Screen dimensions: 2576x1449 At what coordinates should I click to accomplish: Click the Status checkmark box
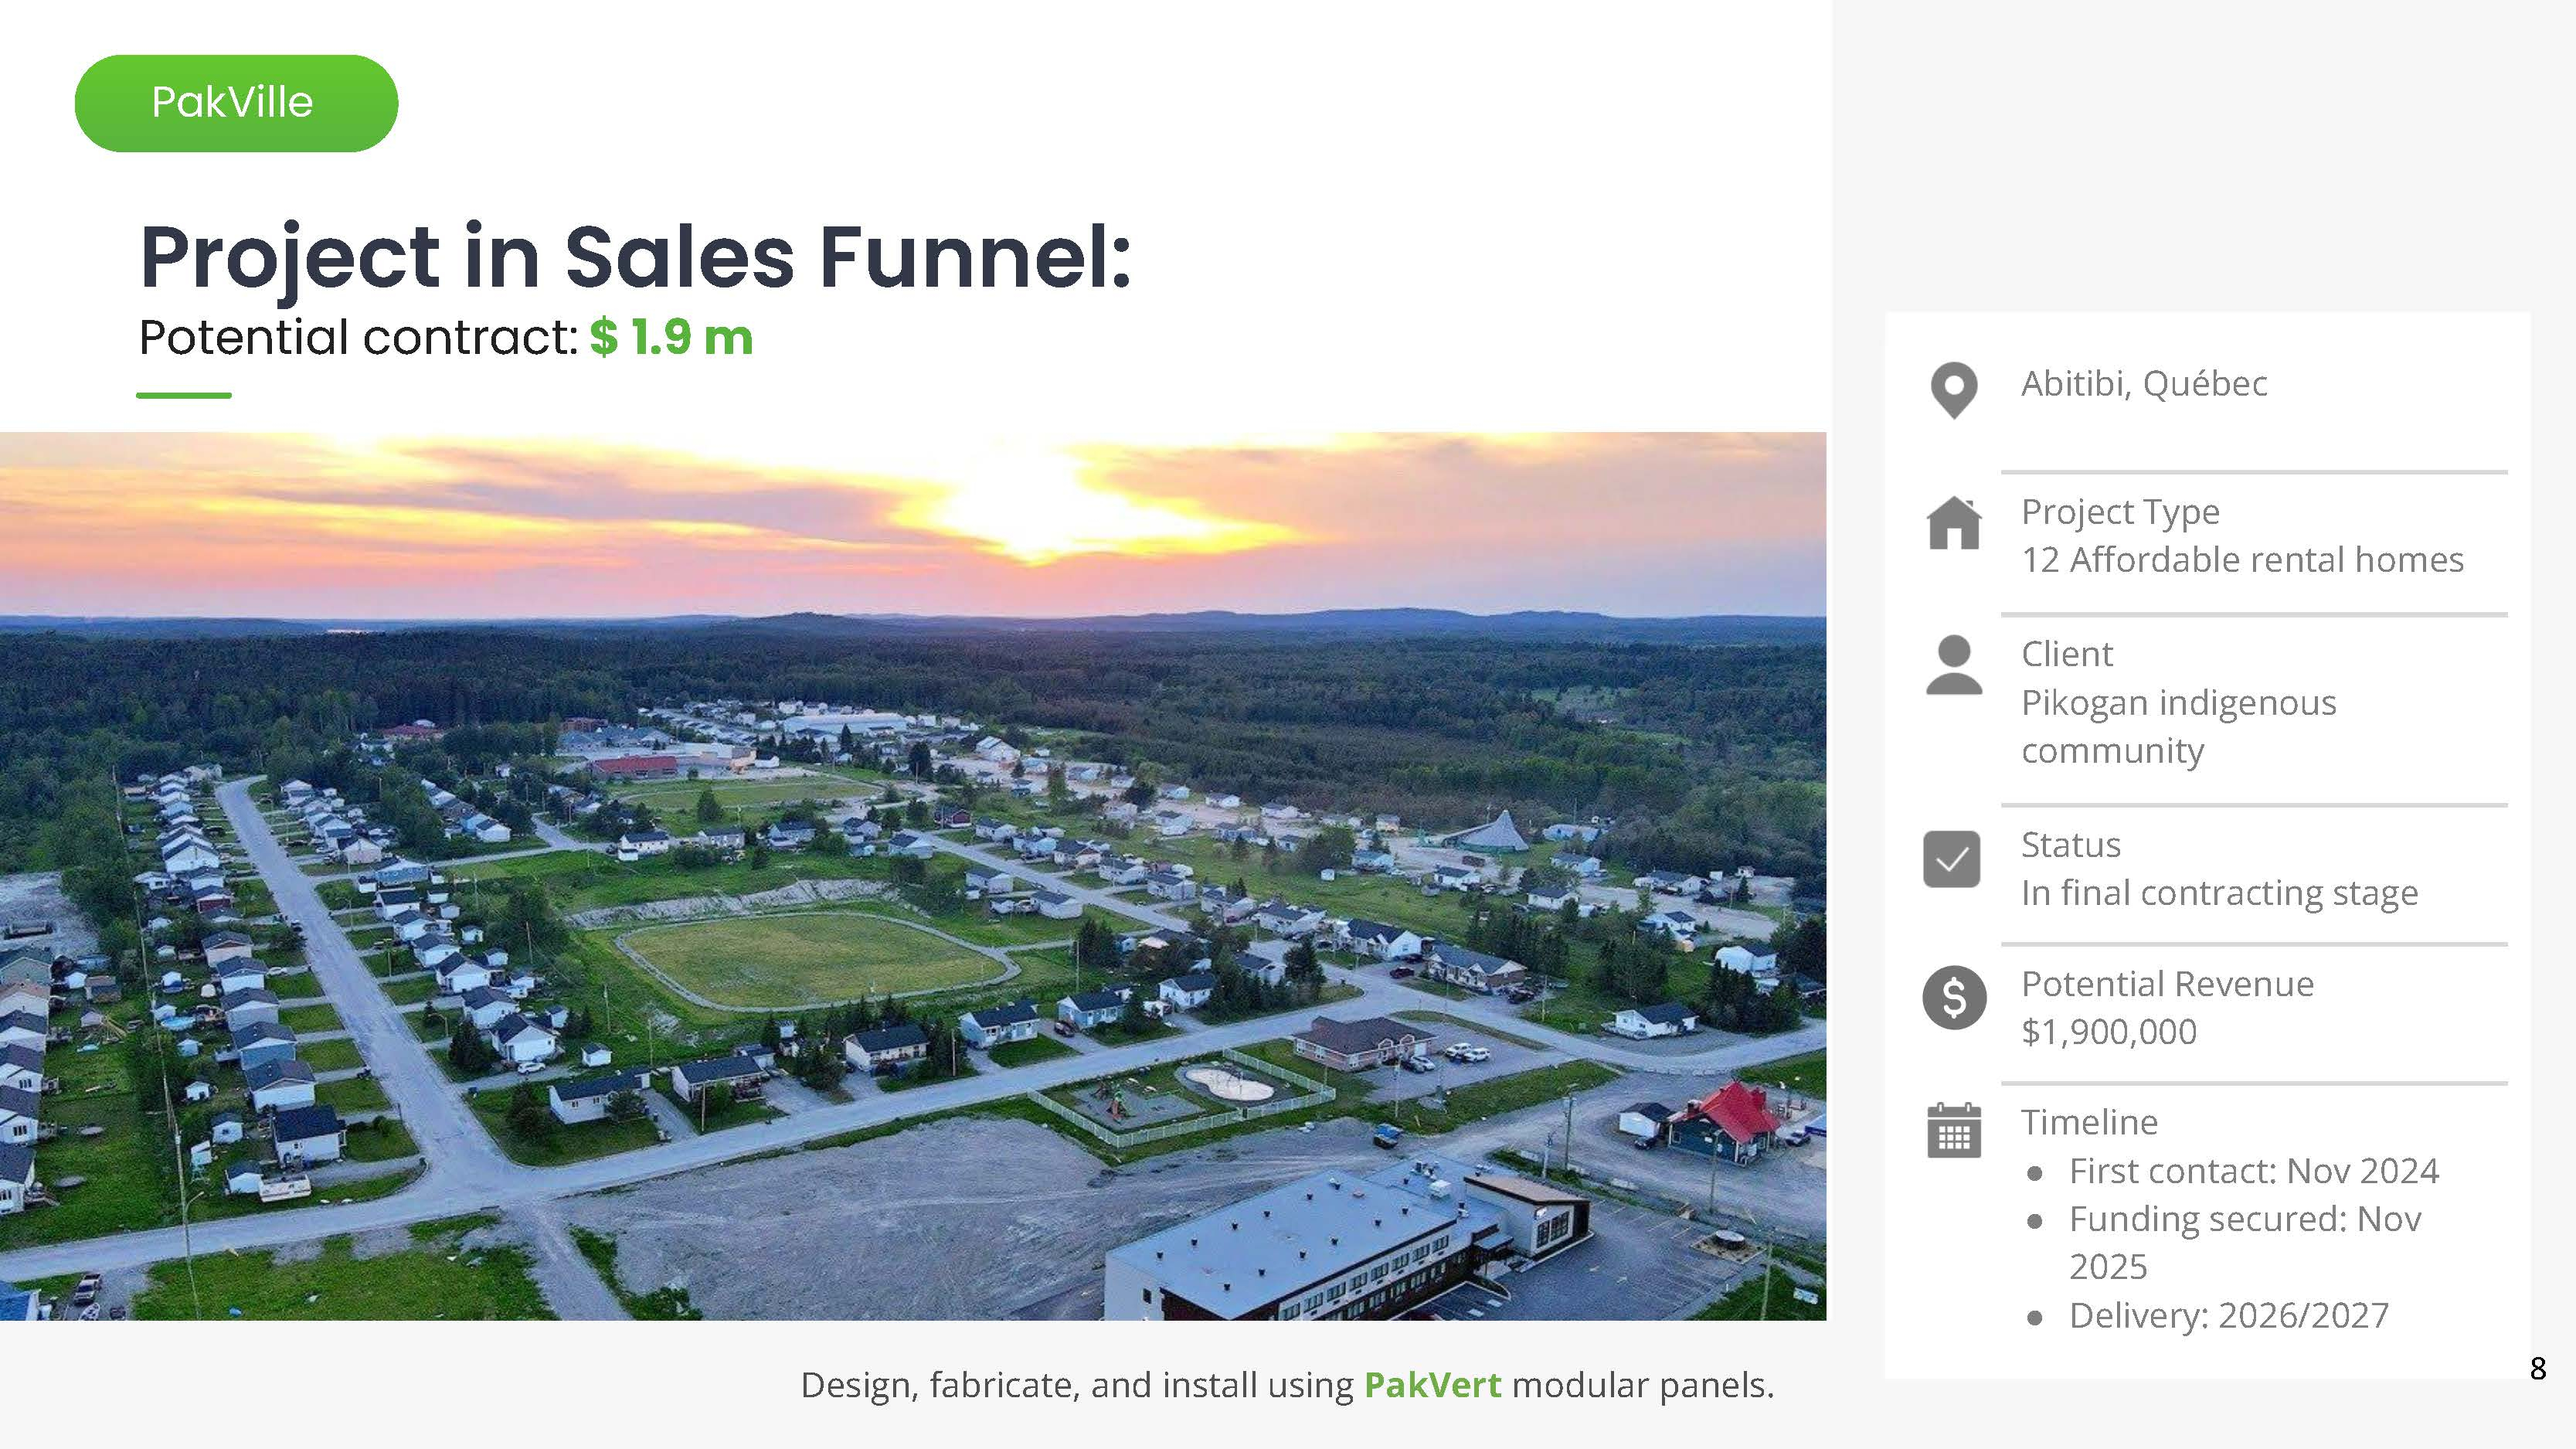tap(1951, 859)
